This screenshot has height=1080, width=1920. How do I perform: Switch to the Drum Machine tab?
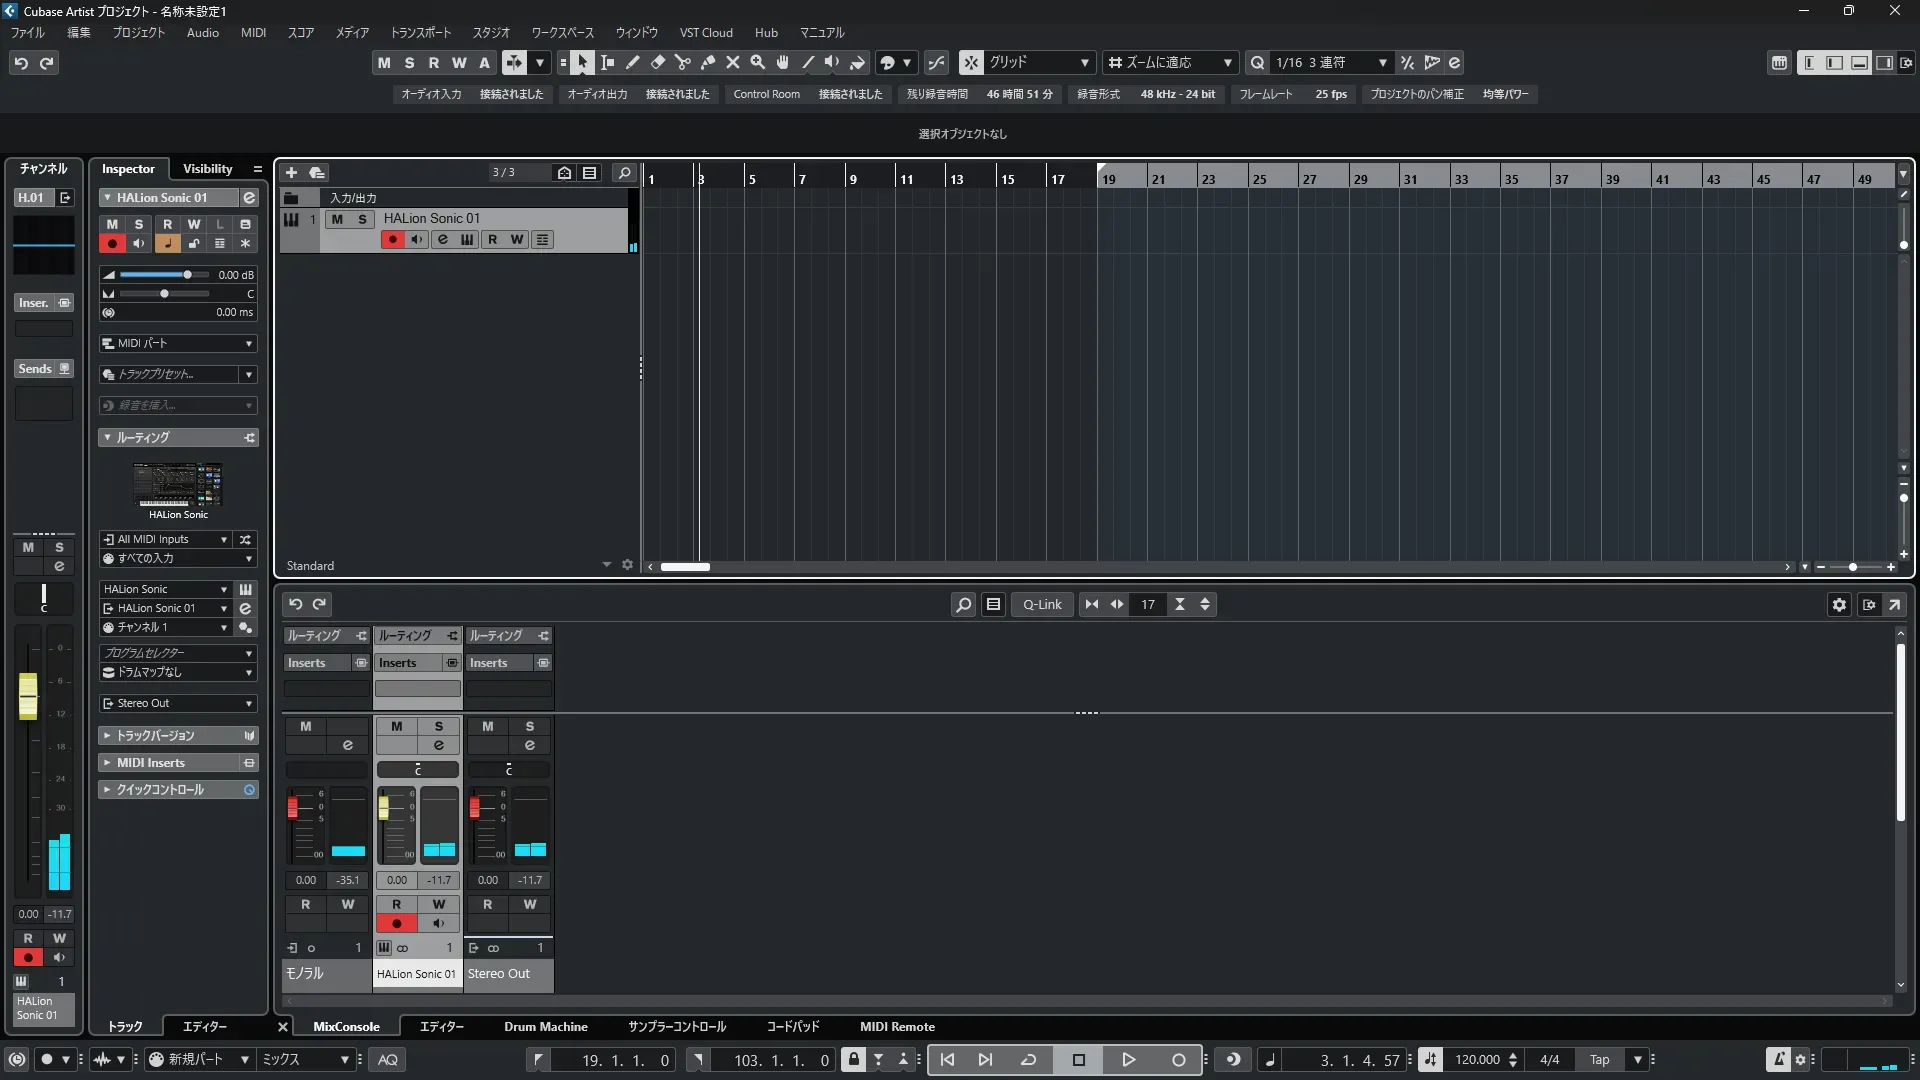[545, 1027]
